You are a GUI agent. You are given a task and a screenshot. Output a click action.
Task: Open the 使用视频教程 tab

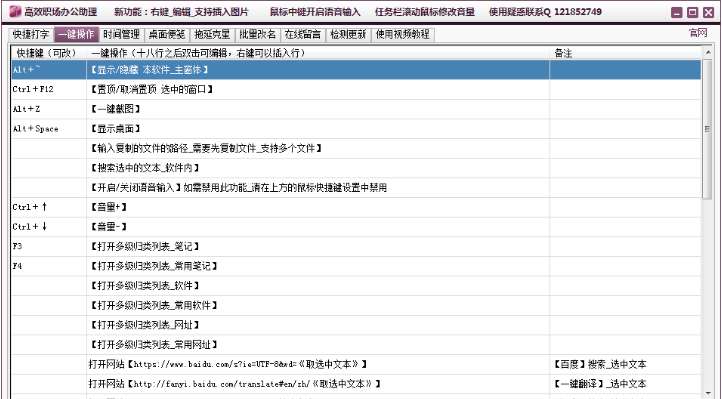click(x=403, y=35)
